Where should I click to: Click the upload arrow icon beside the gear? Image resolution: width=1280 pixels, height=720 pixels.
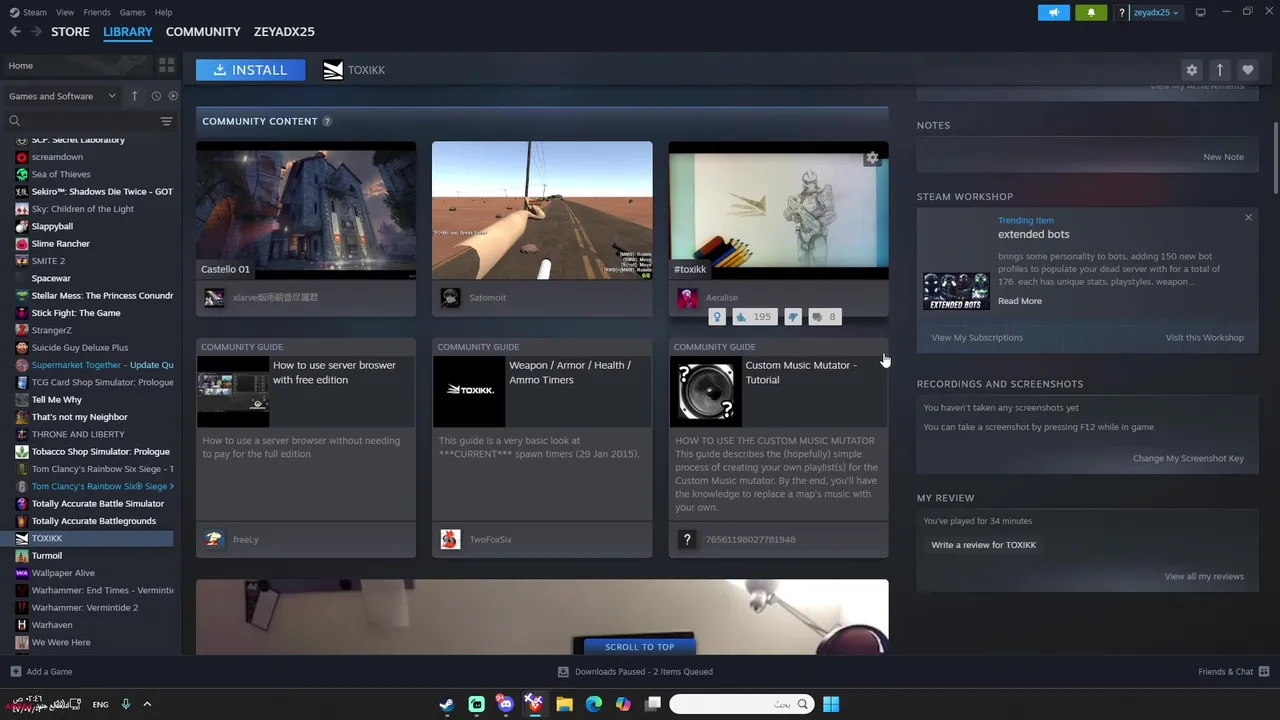pos(1219,70)
